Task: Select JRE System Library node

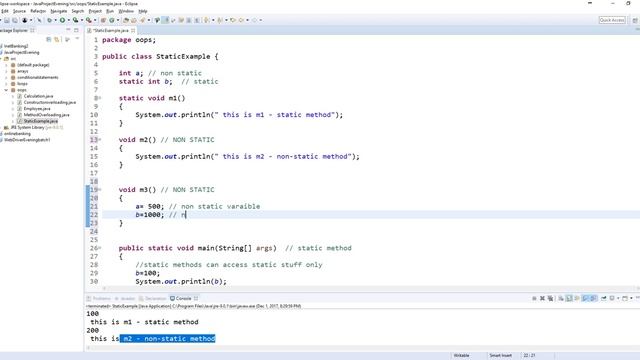Action: [x=33, y=127]
